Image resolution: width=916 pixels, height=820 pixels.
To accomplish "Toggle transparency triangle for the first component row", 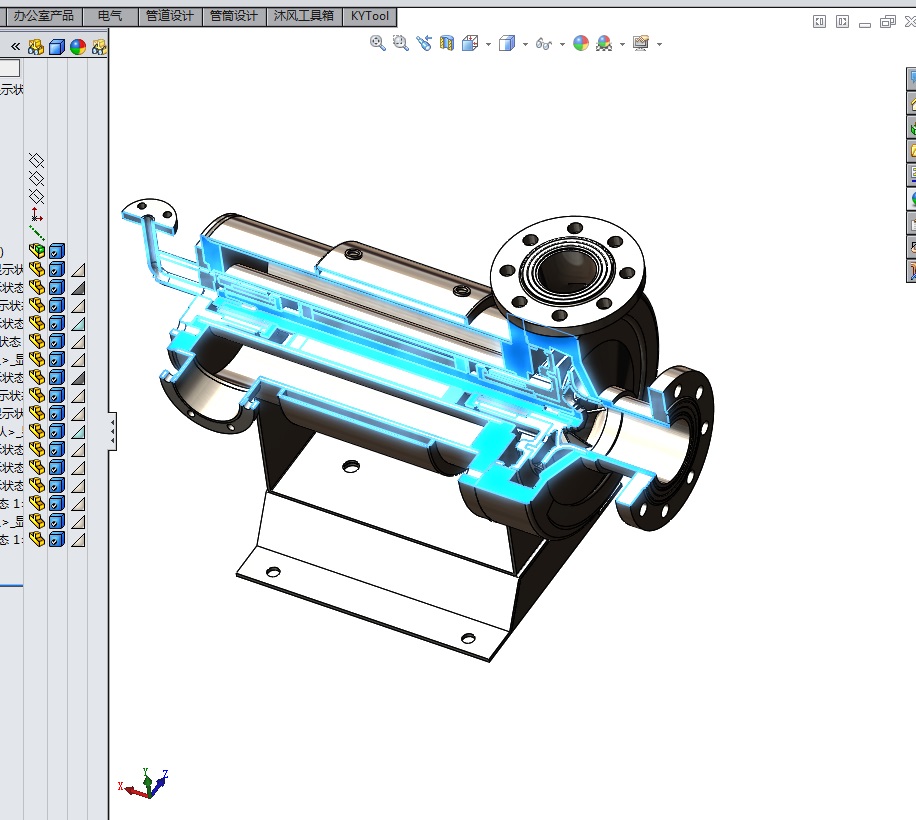I will pos(78,270).
